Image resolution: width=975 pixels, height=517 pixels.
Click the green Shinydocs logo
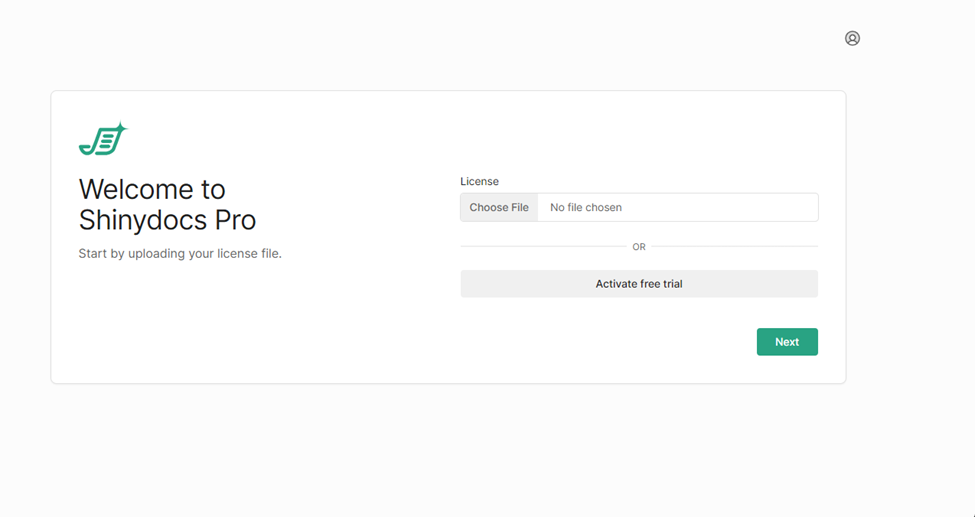point(102,141)
